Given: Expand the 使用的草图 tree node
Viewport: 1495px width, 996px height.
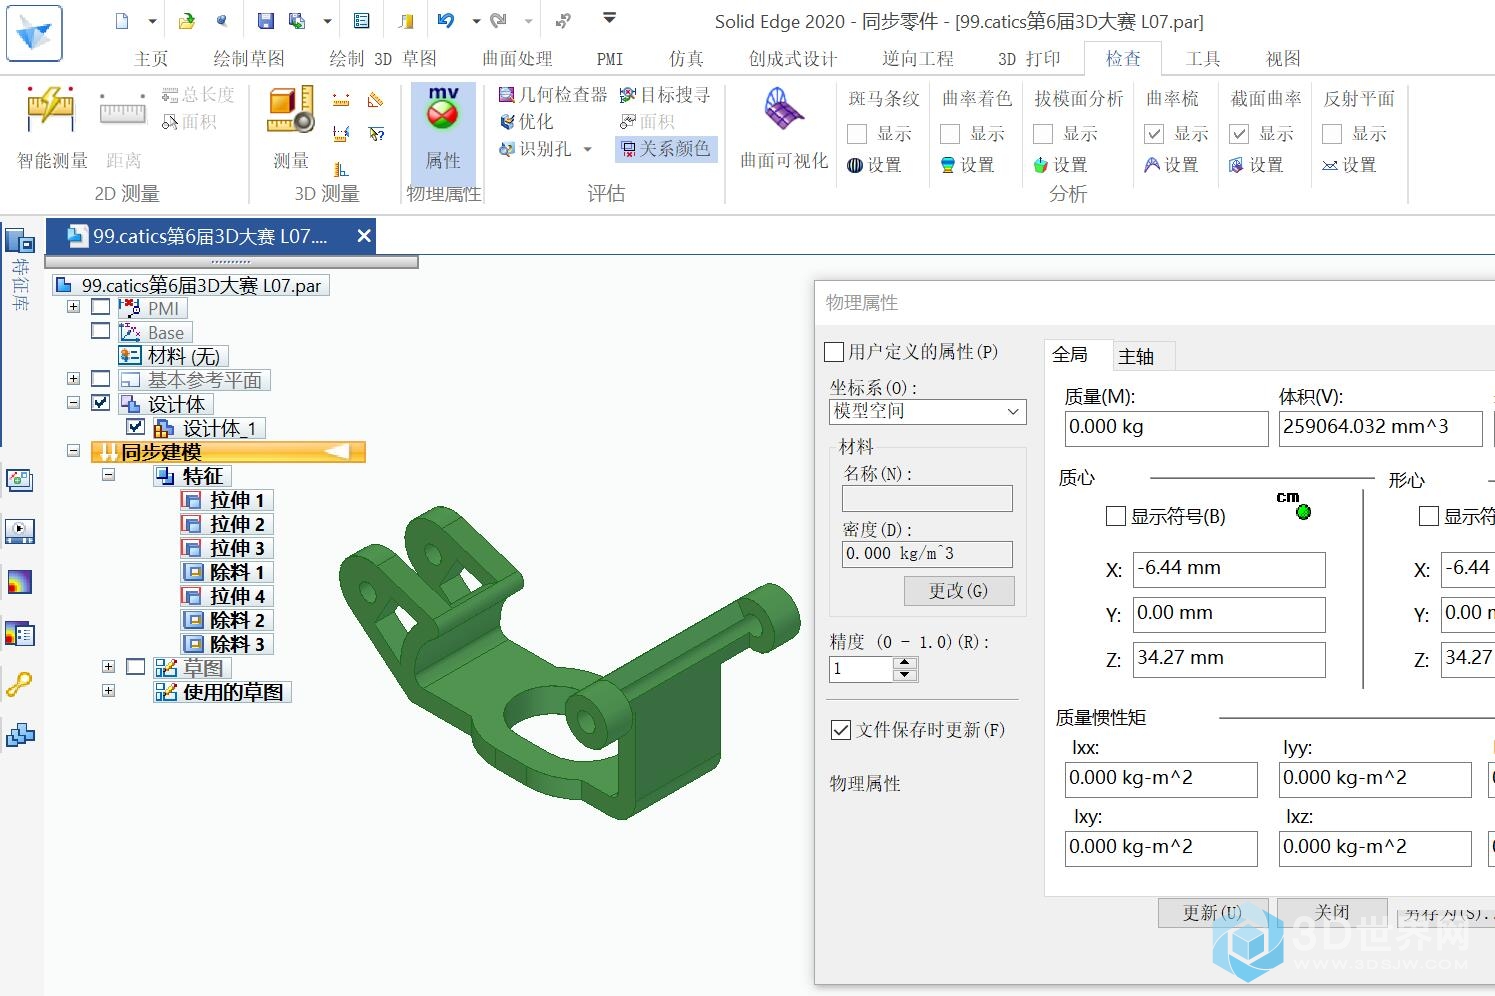Looking at the screenshot, I should (x=108, y=691).
